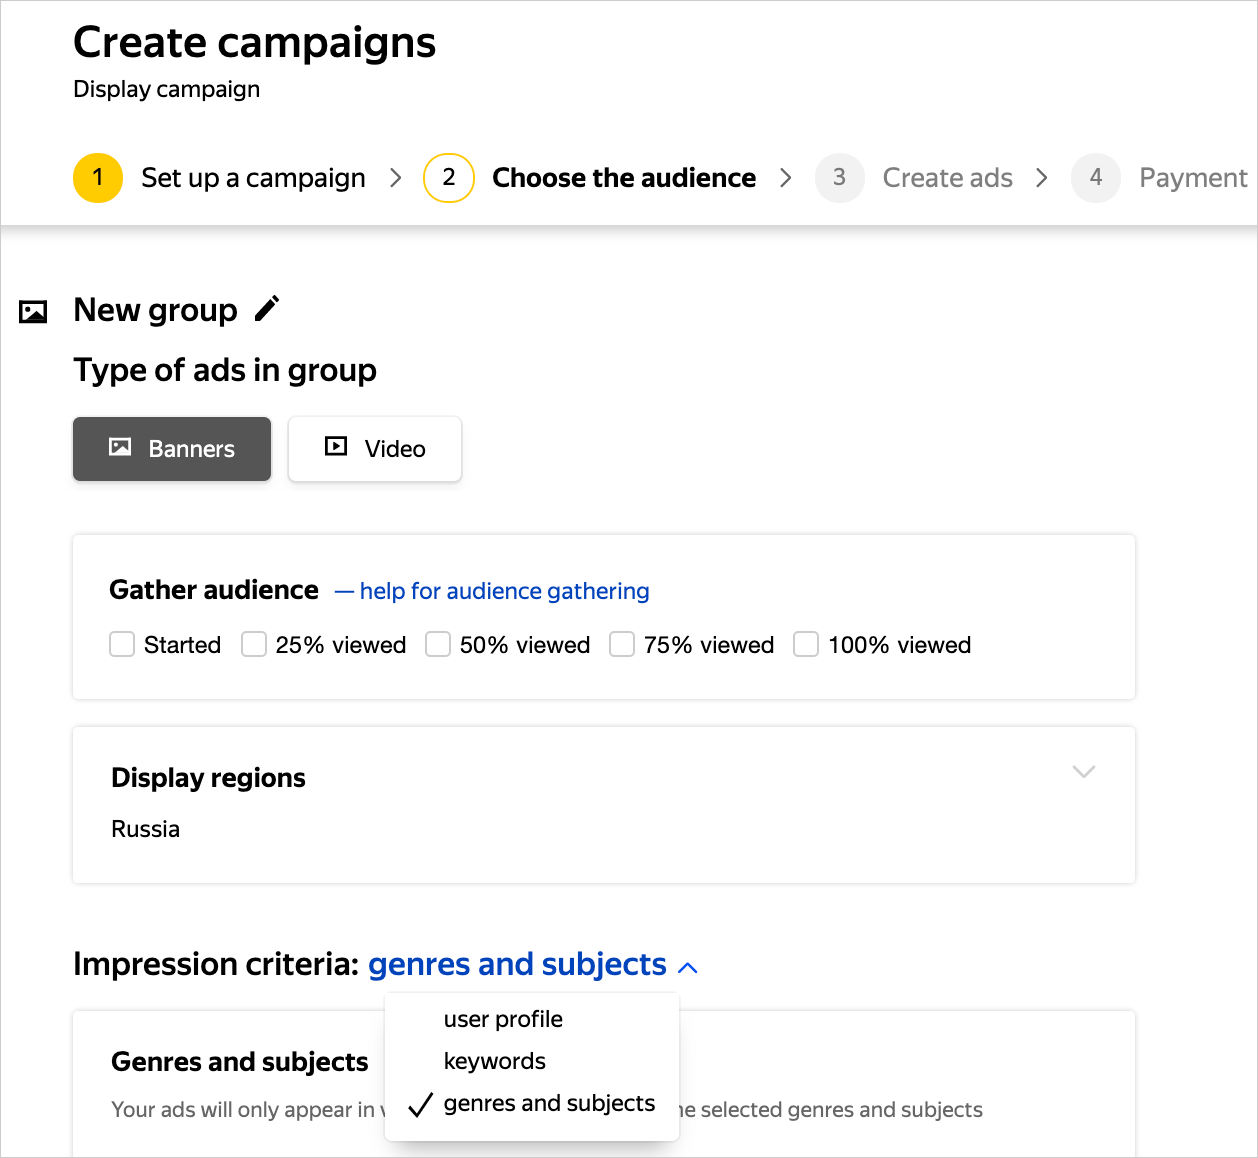
Task: Choose user profile from the criteria menu
Action: click(x=503, y=1019)
